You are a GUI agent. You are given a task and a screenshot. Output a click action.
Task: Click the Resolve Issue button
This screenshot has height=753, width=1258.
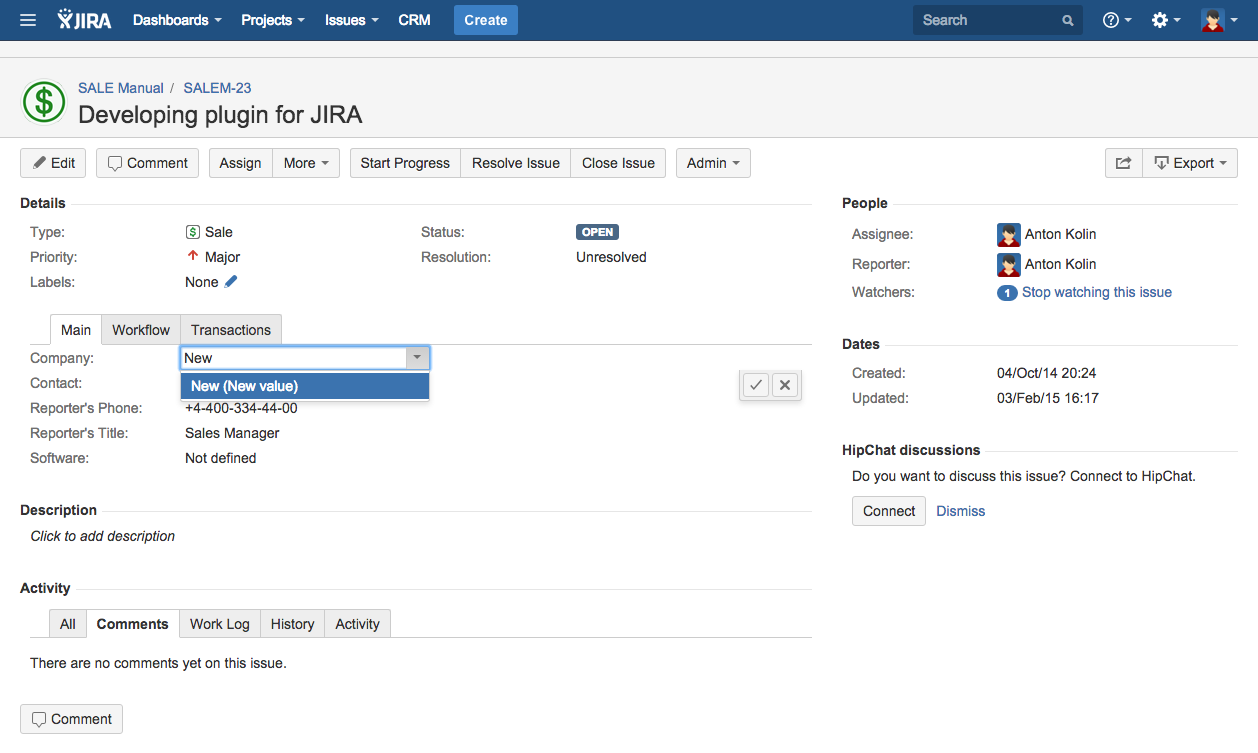(516, 163)
